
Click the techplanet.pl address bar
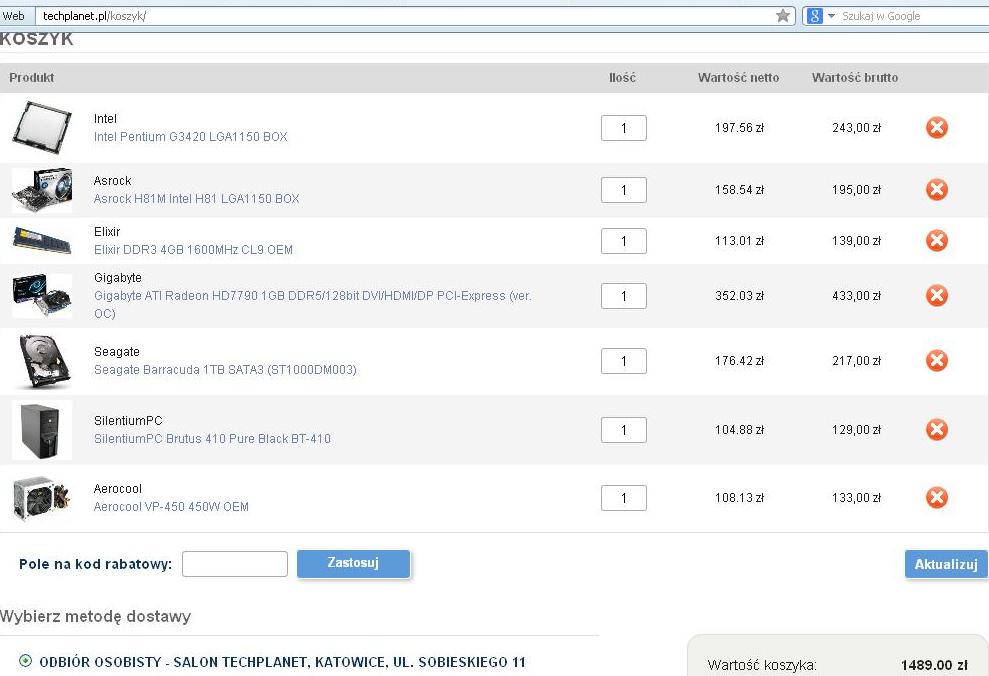coord(404,16)
